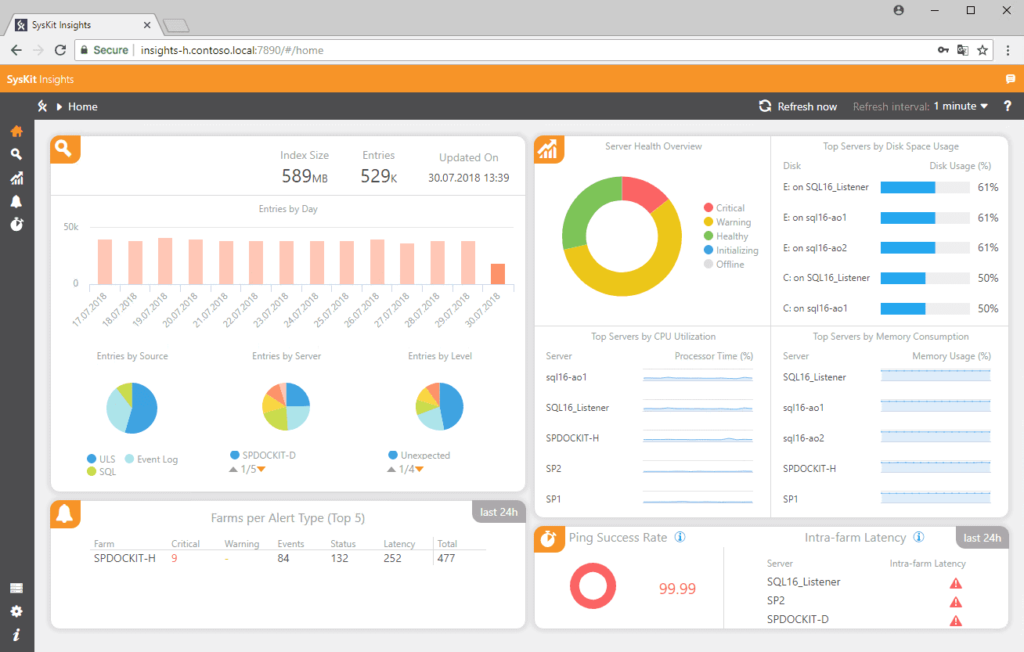Open a new browser tab
Image resolution: width=1024 pixels, height=652 pixels.
click(176, 25)
